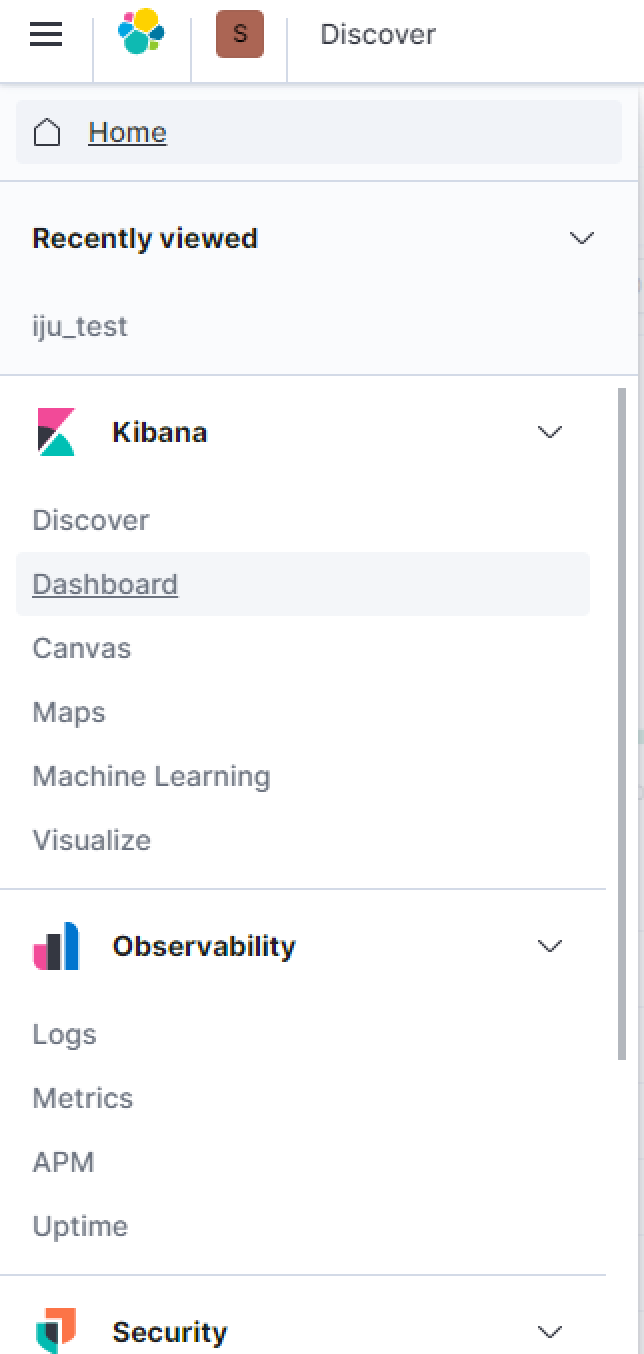Viewport: 644px width, 1354px height.
Task: Click the Elastic logo icon
Action: 141,33
